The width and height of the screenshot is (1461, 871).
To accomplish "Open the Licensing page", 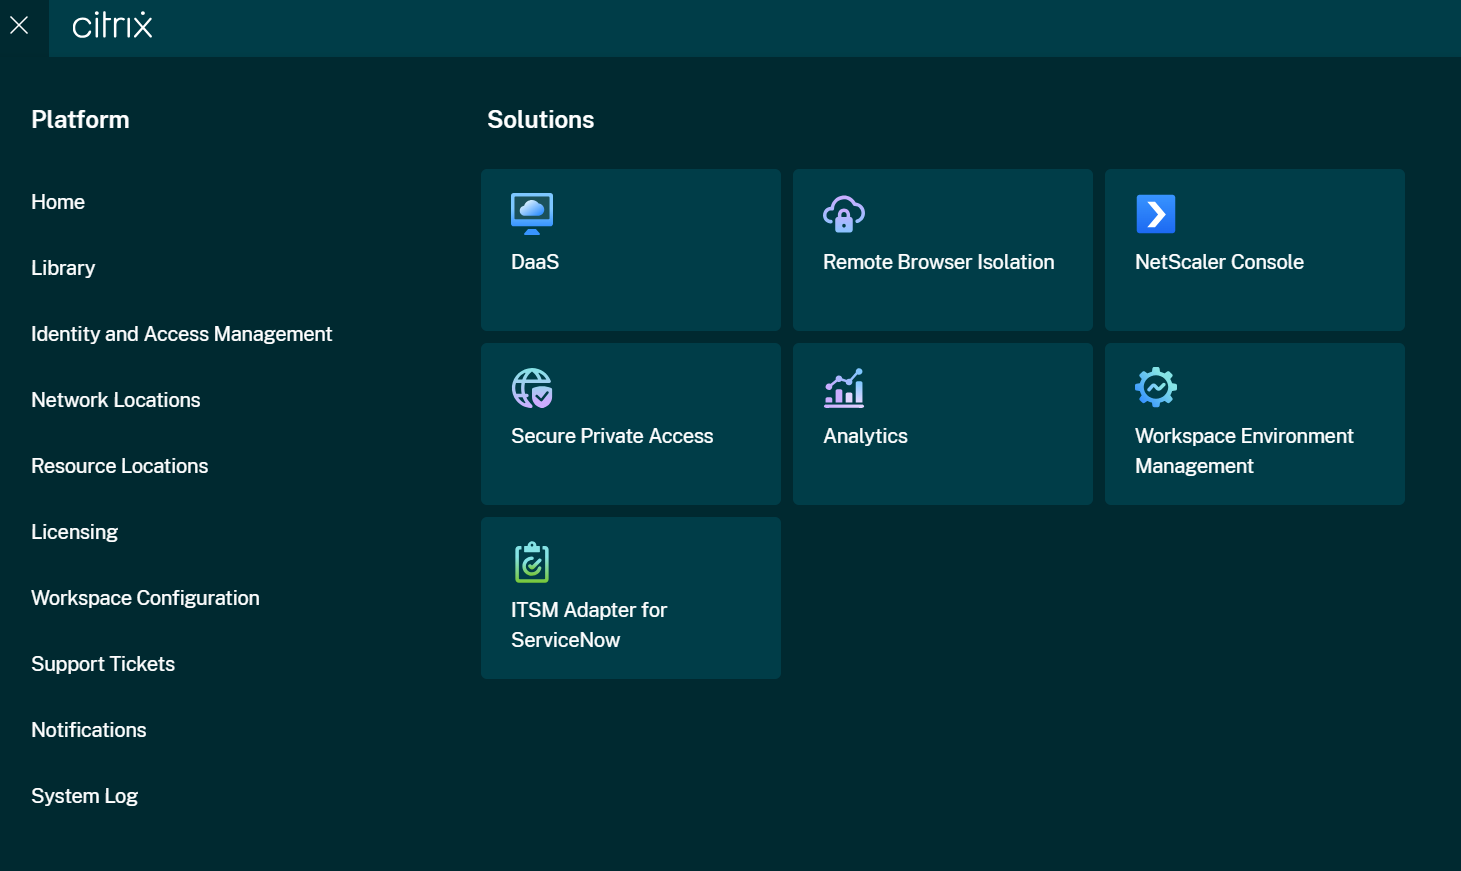I will tap(74, 532).
